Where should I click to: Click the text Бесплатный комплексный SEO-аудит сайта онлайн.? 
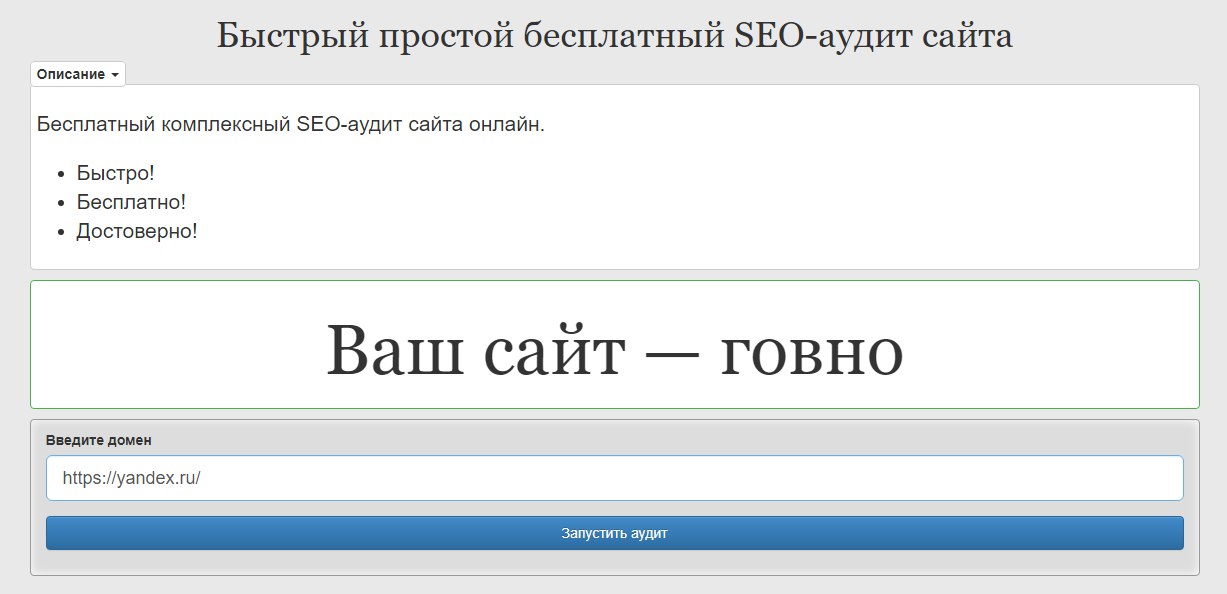[290, 125]
